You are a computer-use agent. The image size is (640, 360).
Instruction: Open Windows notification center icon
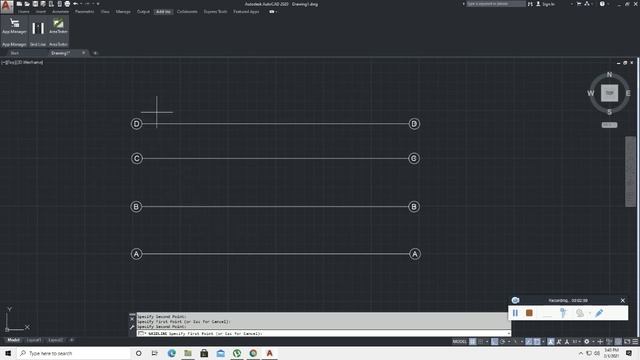[x=629, y=353]
